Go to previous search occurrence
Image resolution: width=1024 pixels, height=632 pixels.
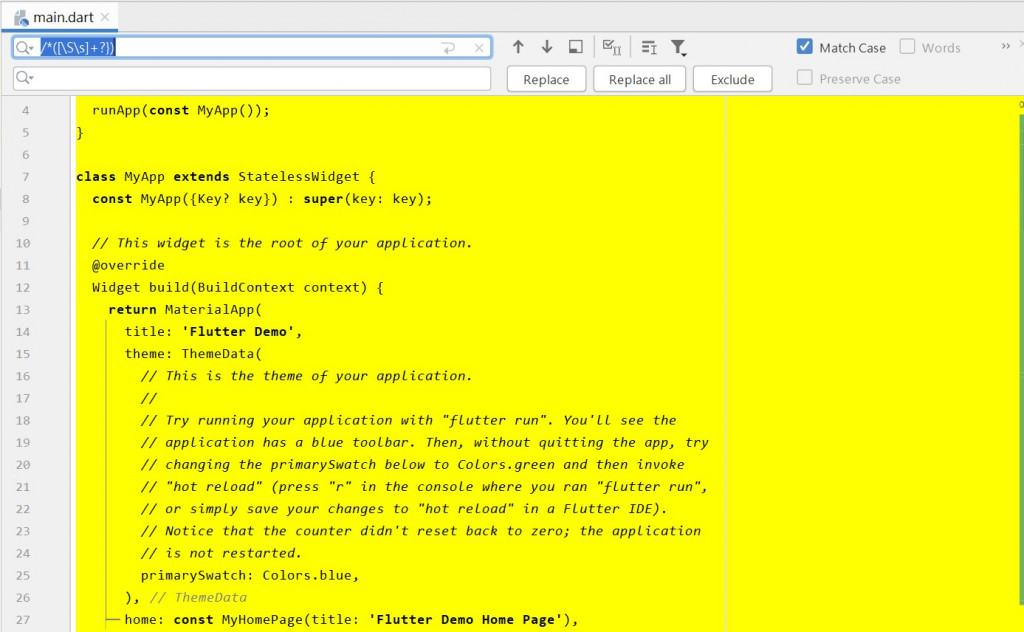tap(518, 47)
